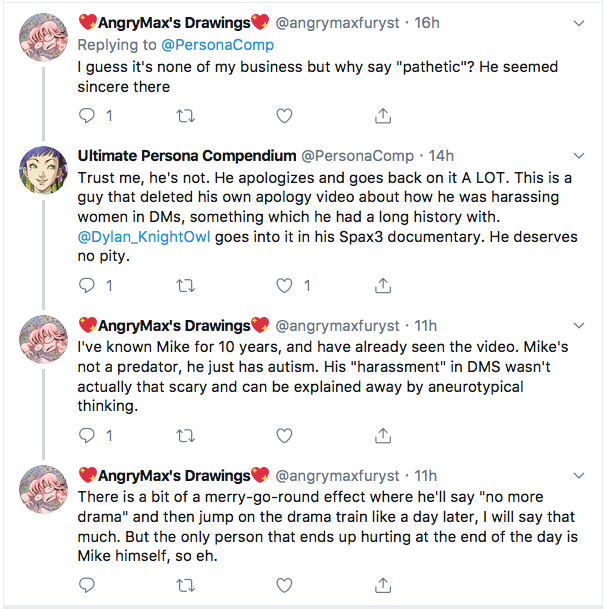Retweet the first tweet saying "He seemed sincere"
605x609 pixels.
[x=186, y=116]
